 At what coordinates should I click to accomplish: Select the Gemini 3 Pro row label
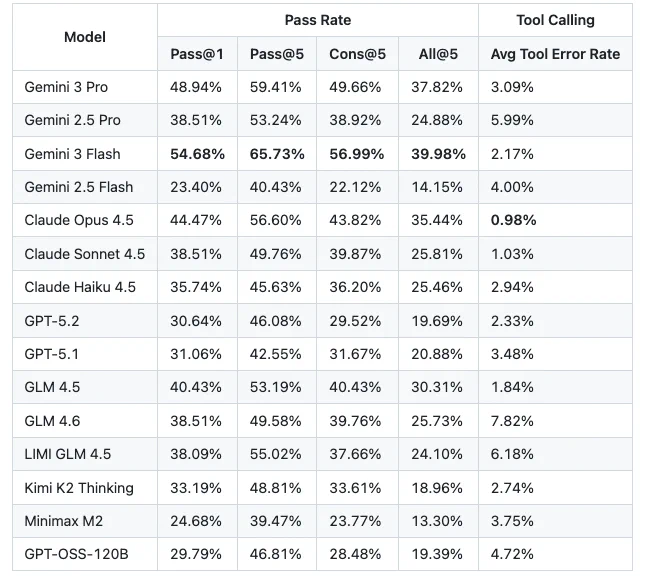click(x=66, y=87)
